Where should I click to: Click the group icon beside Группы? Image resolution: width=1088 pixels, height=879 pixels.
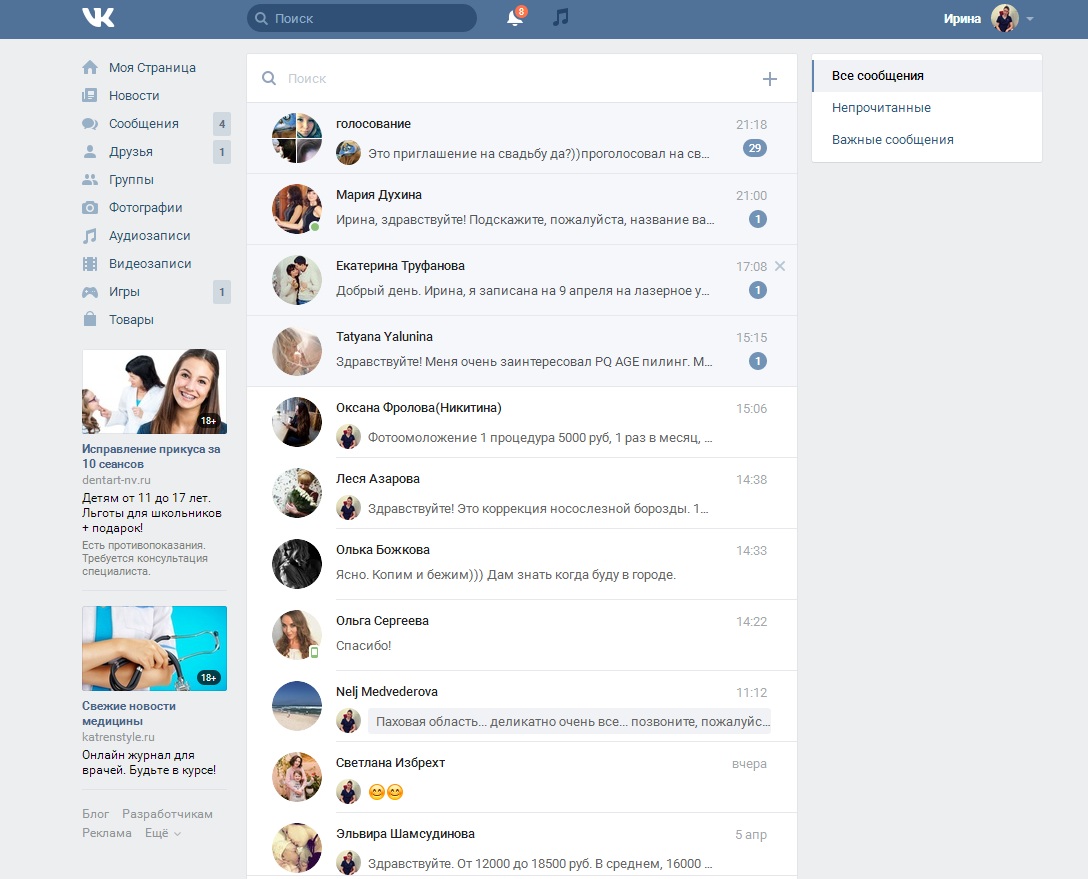pyautogui.click(x=90, y=180)
